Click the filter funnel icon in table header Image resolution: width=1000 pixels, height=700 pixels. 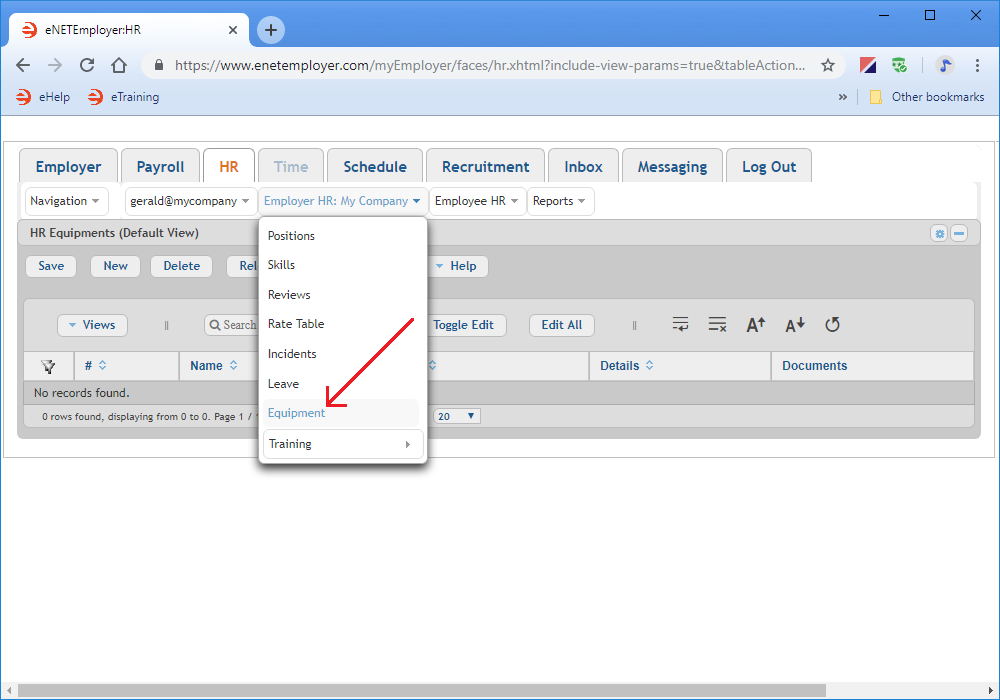pos(48,366)
